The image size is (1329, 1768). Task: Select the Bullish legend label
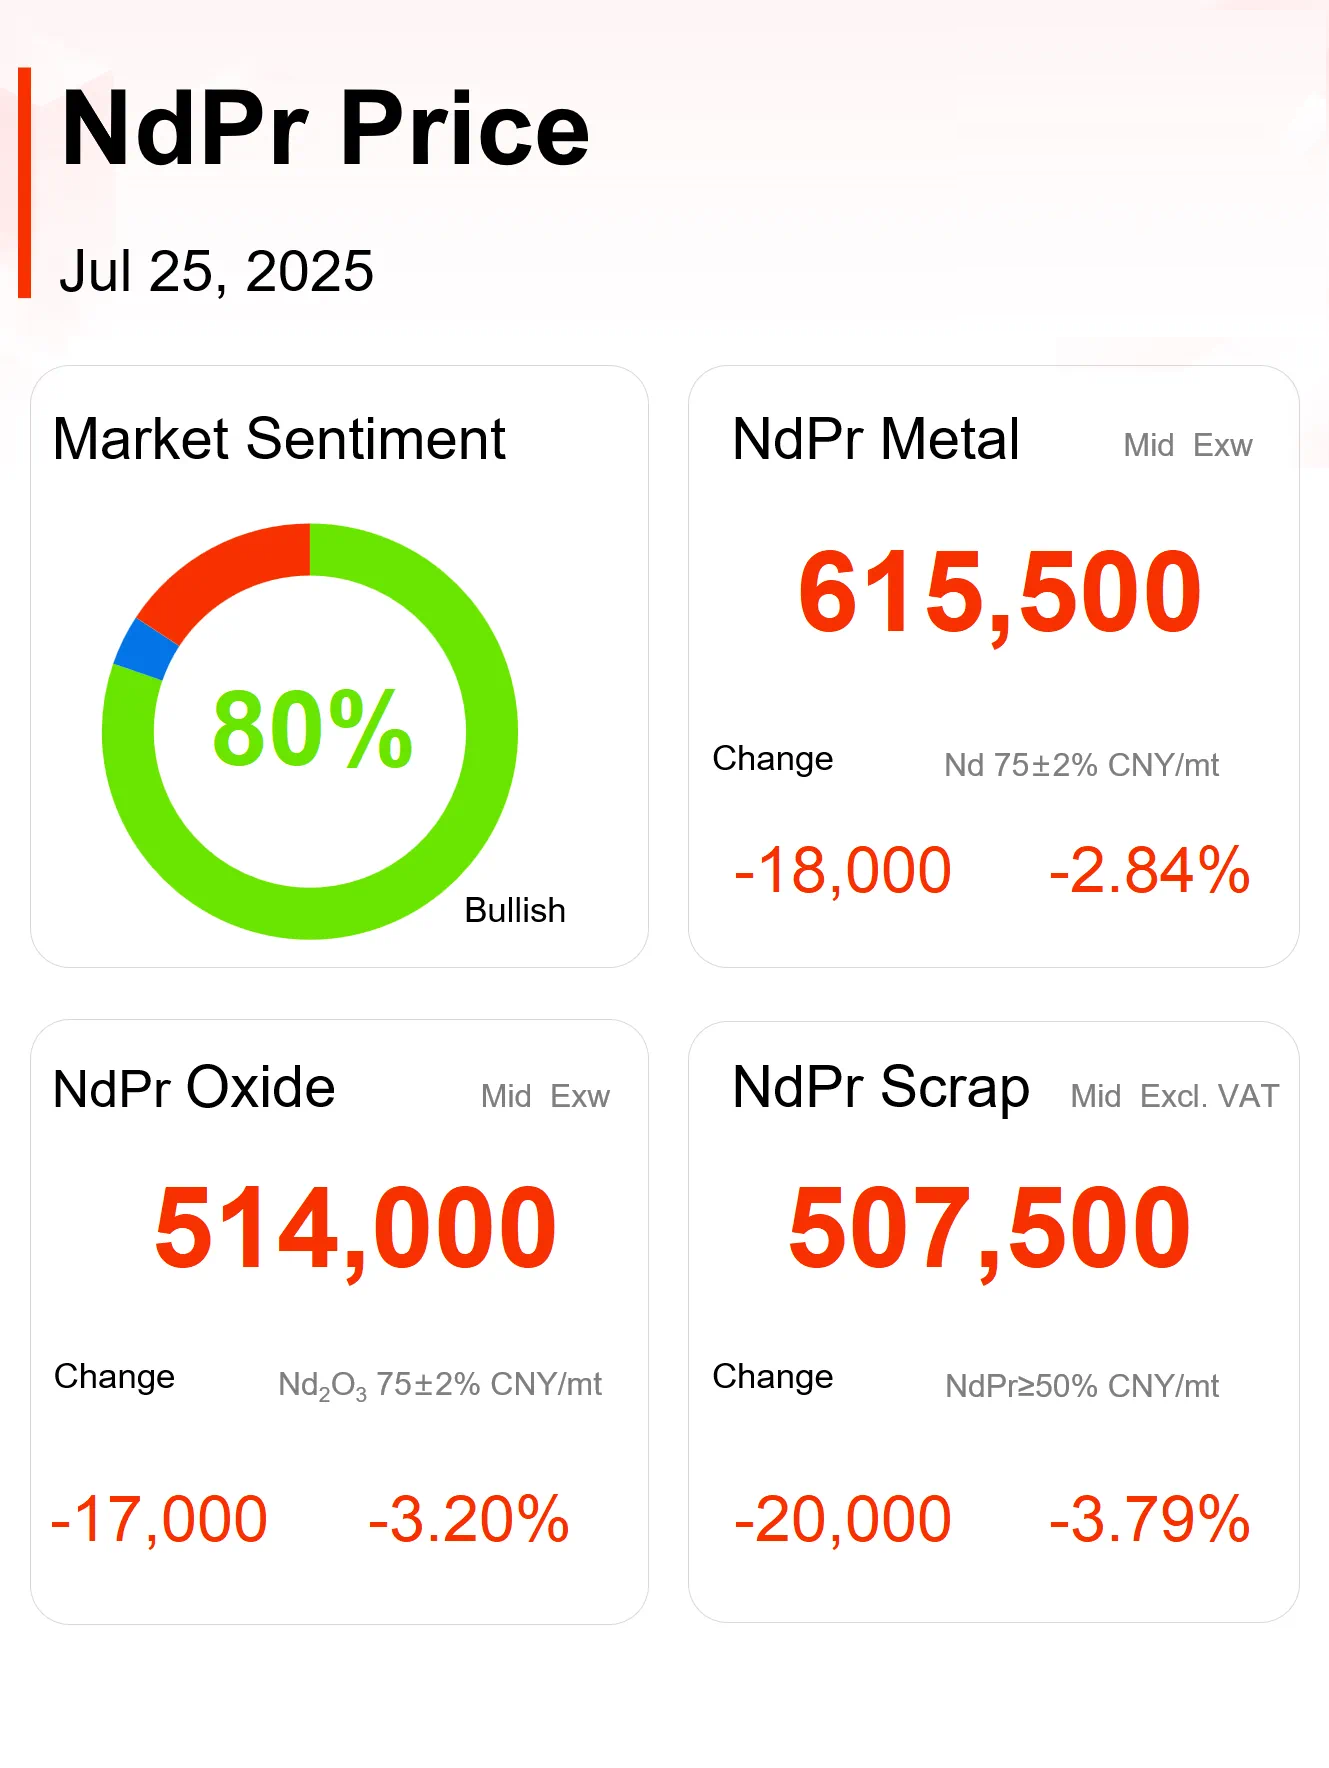point(515,910)
